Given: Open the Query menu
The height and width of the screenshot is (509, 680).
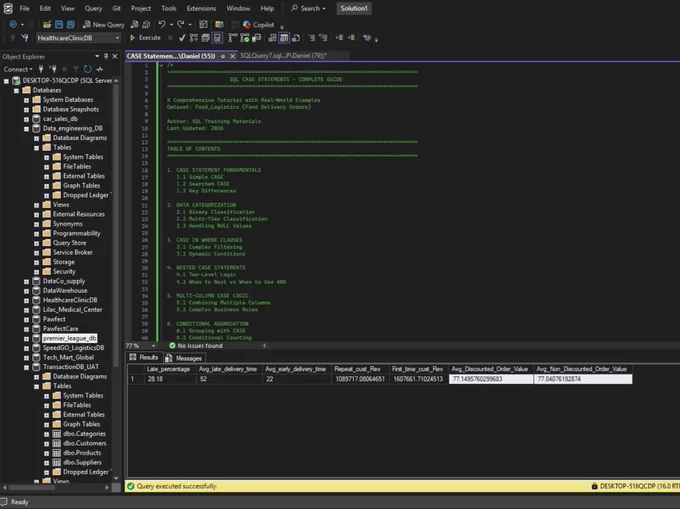Looking at the screenshot, I should click(x=93, y=8).
